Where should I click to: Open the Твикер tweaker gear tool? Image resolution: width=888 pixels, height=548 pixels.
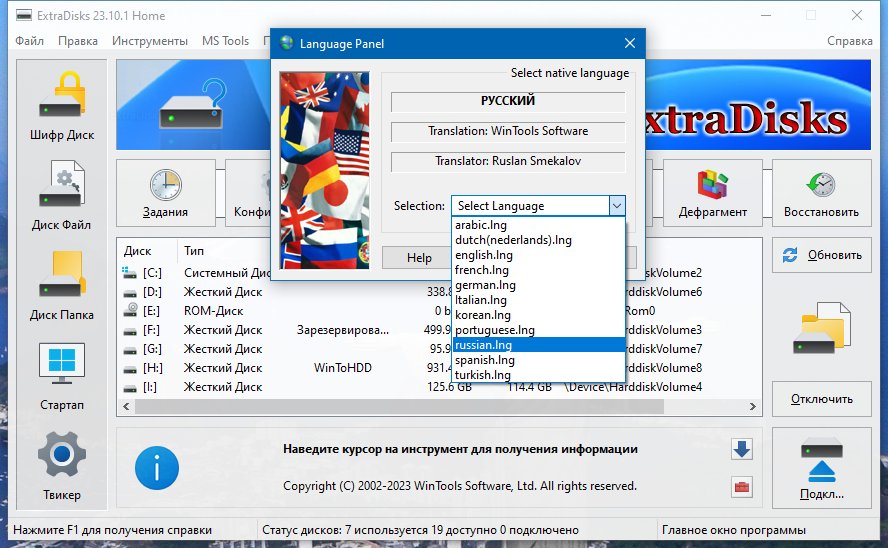coord(62,465)
